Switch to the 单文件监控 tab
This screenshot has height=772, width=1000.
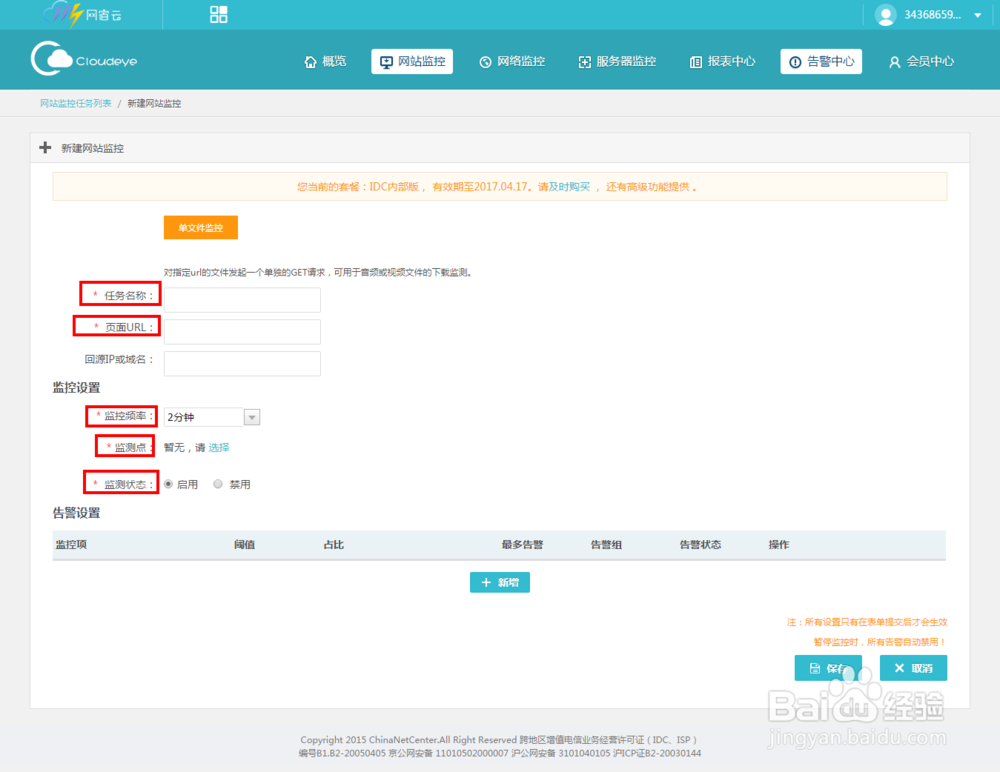click(x=200, y=227)
